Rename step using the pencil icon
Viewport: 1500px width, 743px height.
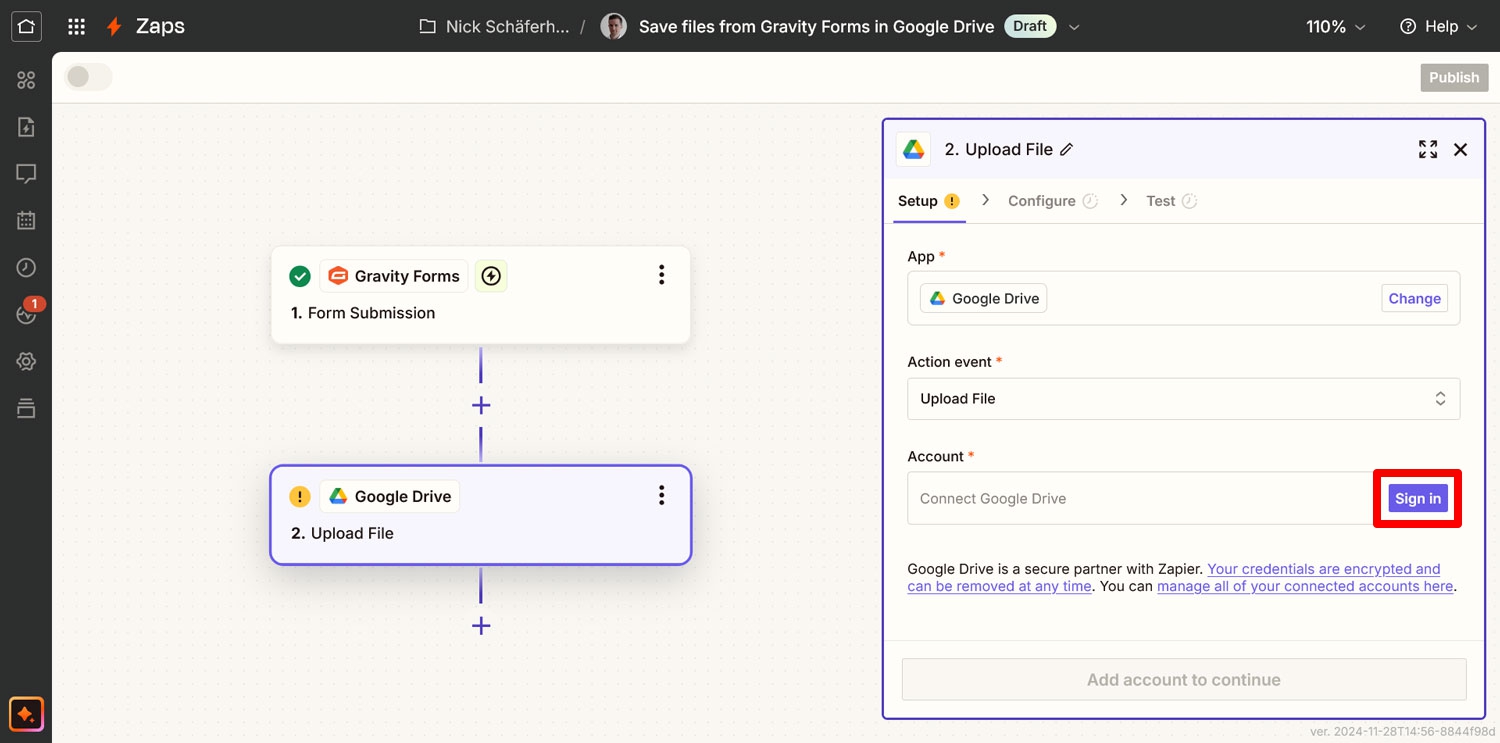pyautogui.click(x=1066, y=149)
